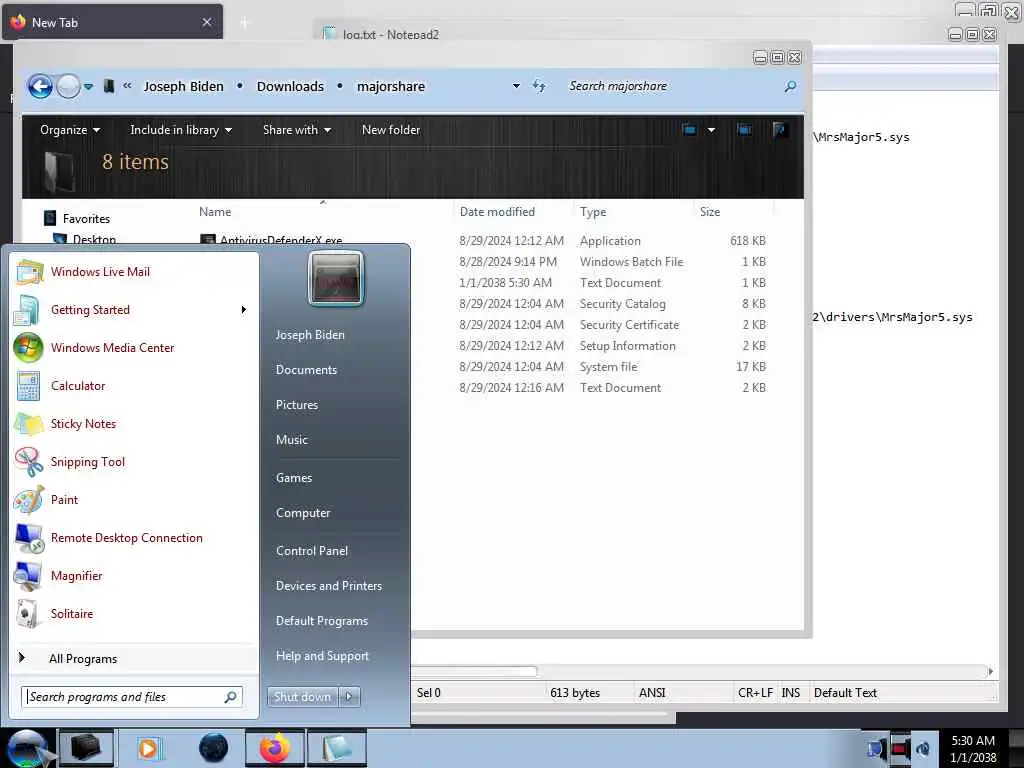The width and height of the screenshot is (1024, 768).
Task: Open Devices and Printers
Action: [x=328, y=586]
